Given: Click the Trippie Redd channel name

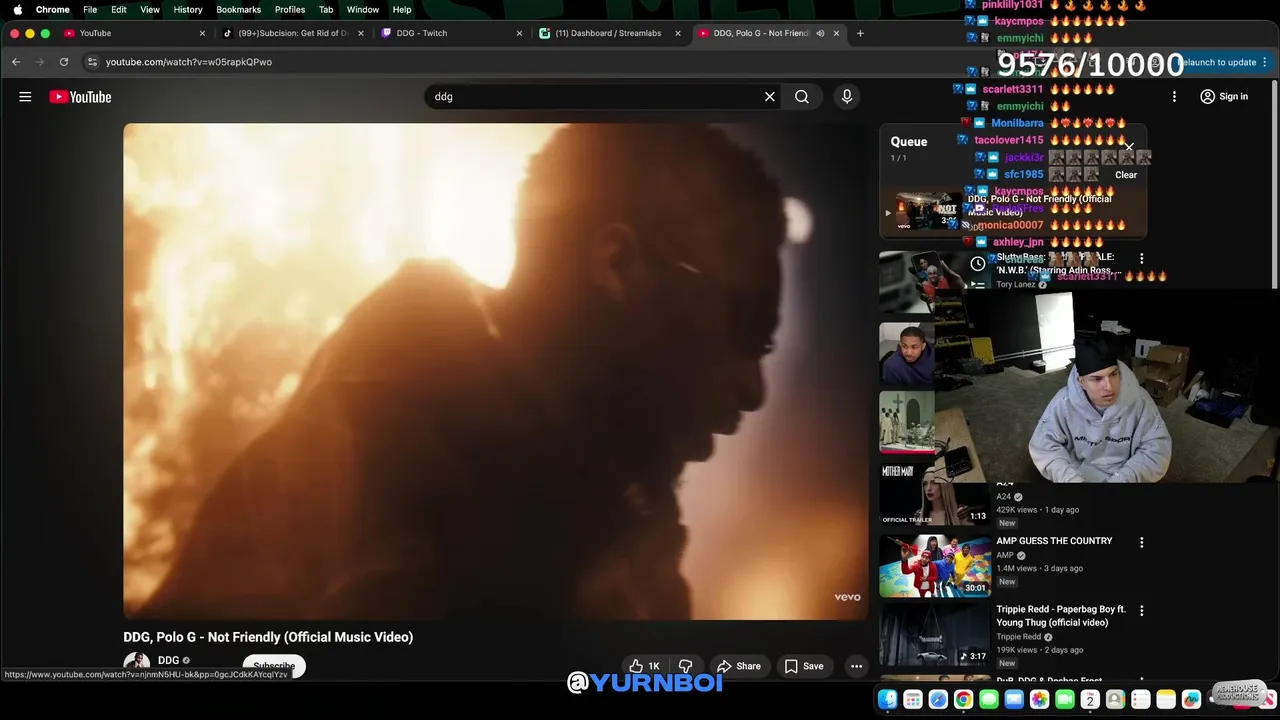Looking at the screenshot, I should (x=1018, y=637).
